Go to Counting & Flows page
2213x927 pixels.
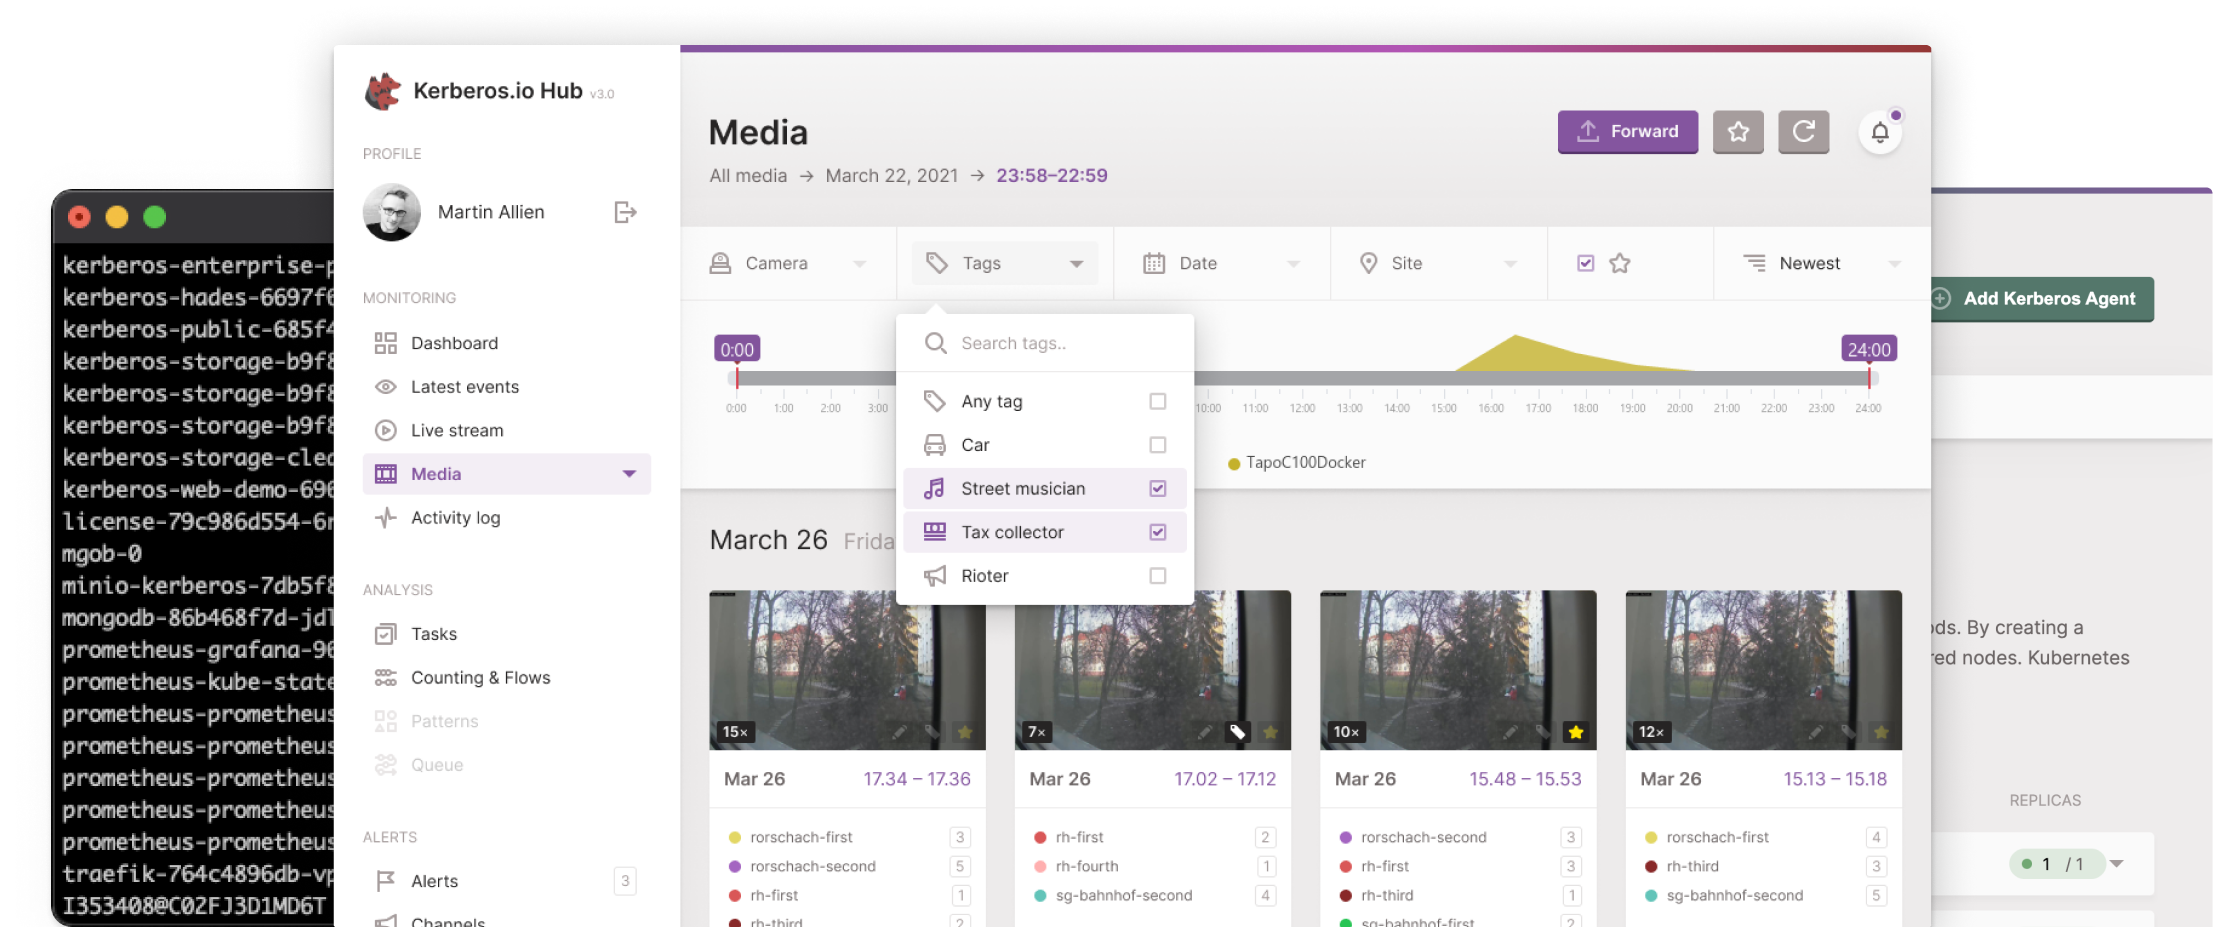pyautogui.click(x=480, y=678)
